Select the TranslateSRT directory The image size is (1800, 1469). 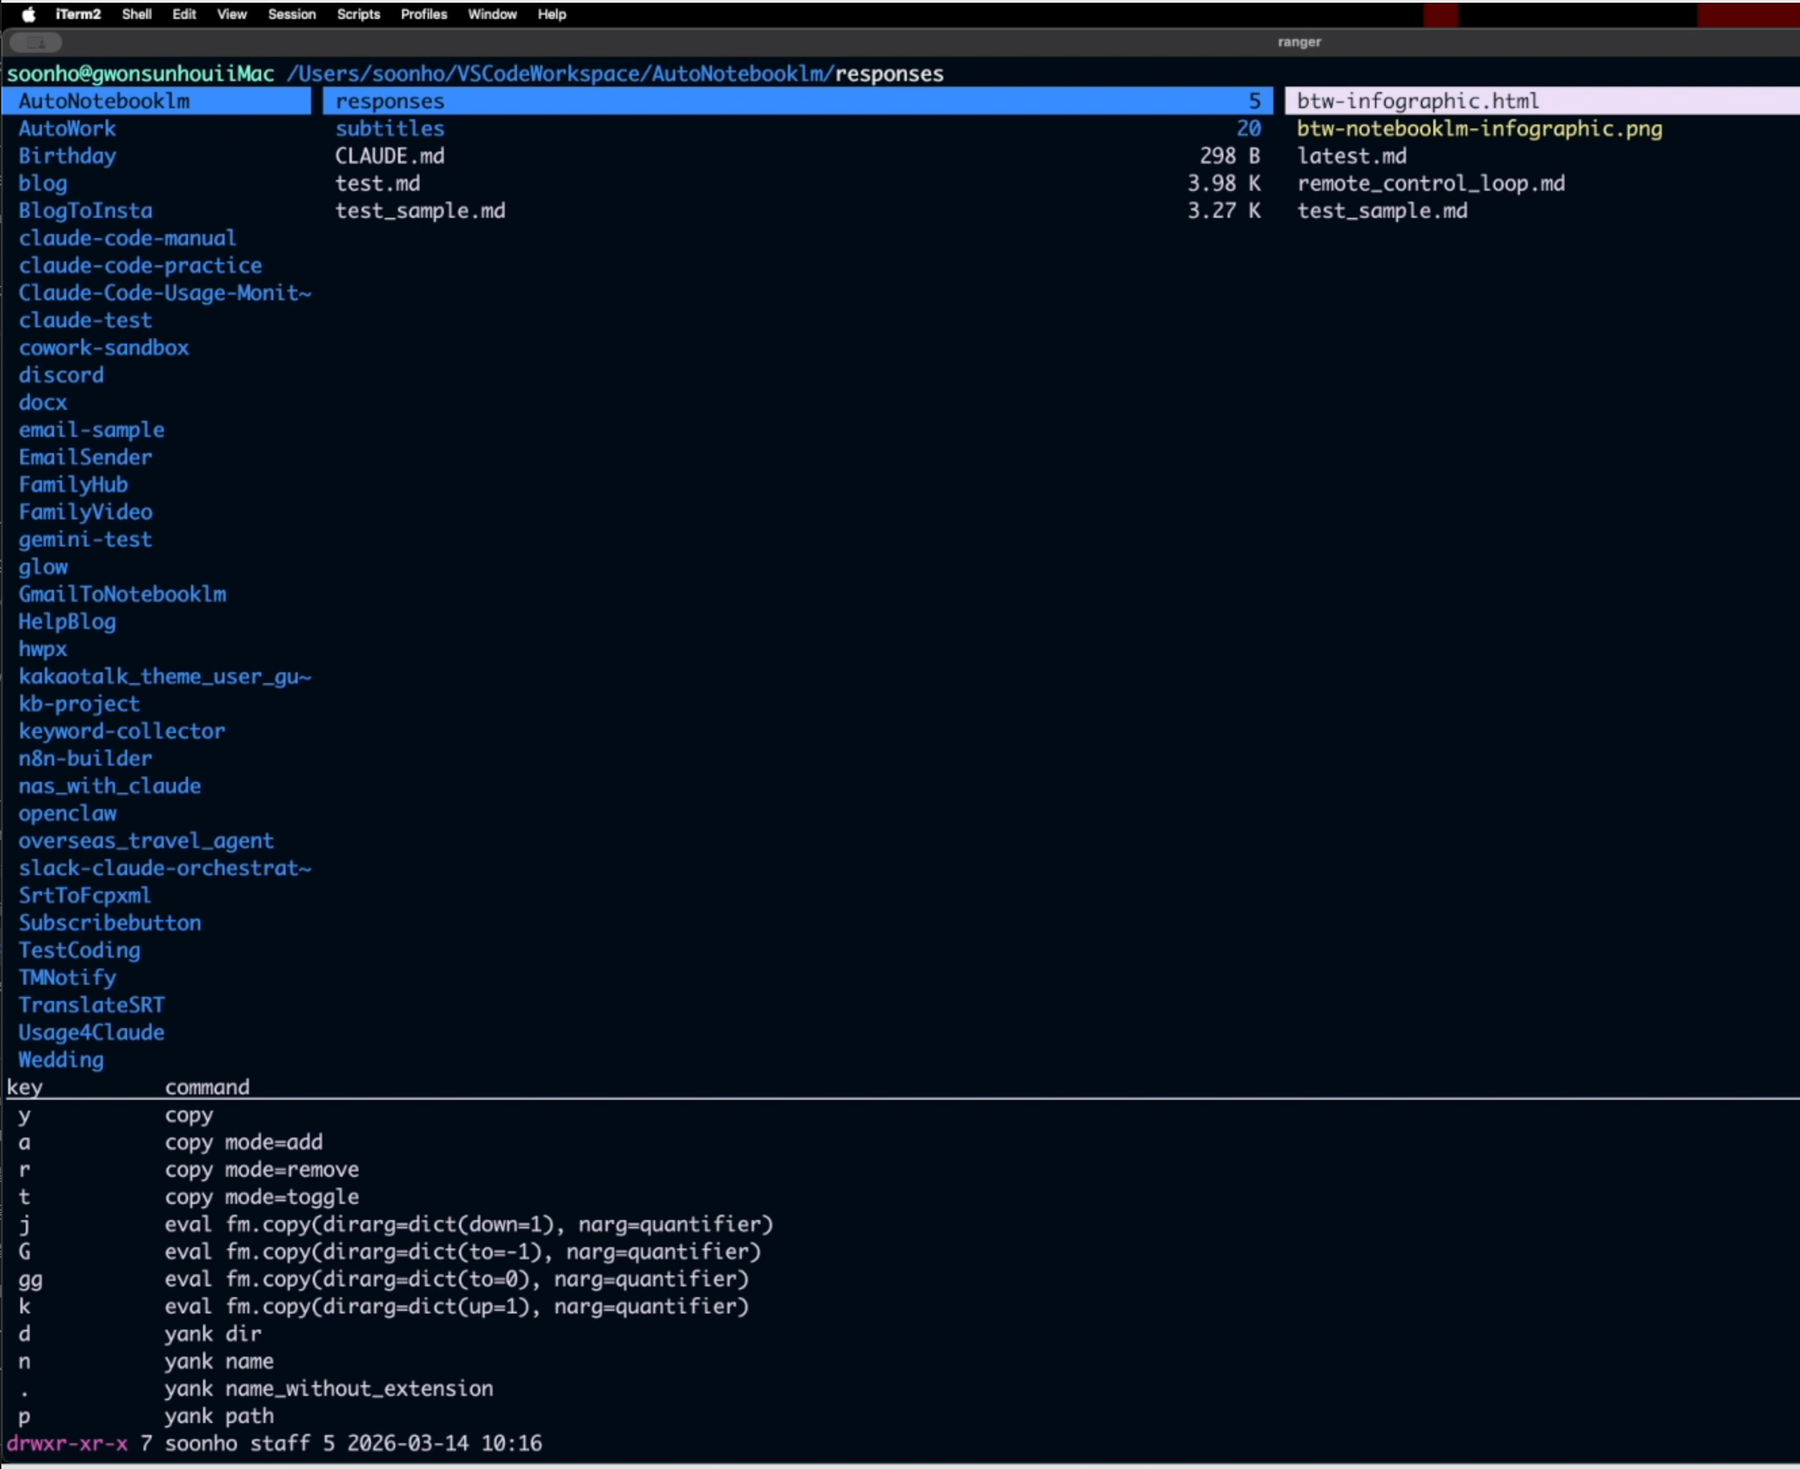(91, 1004)
